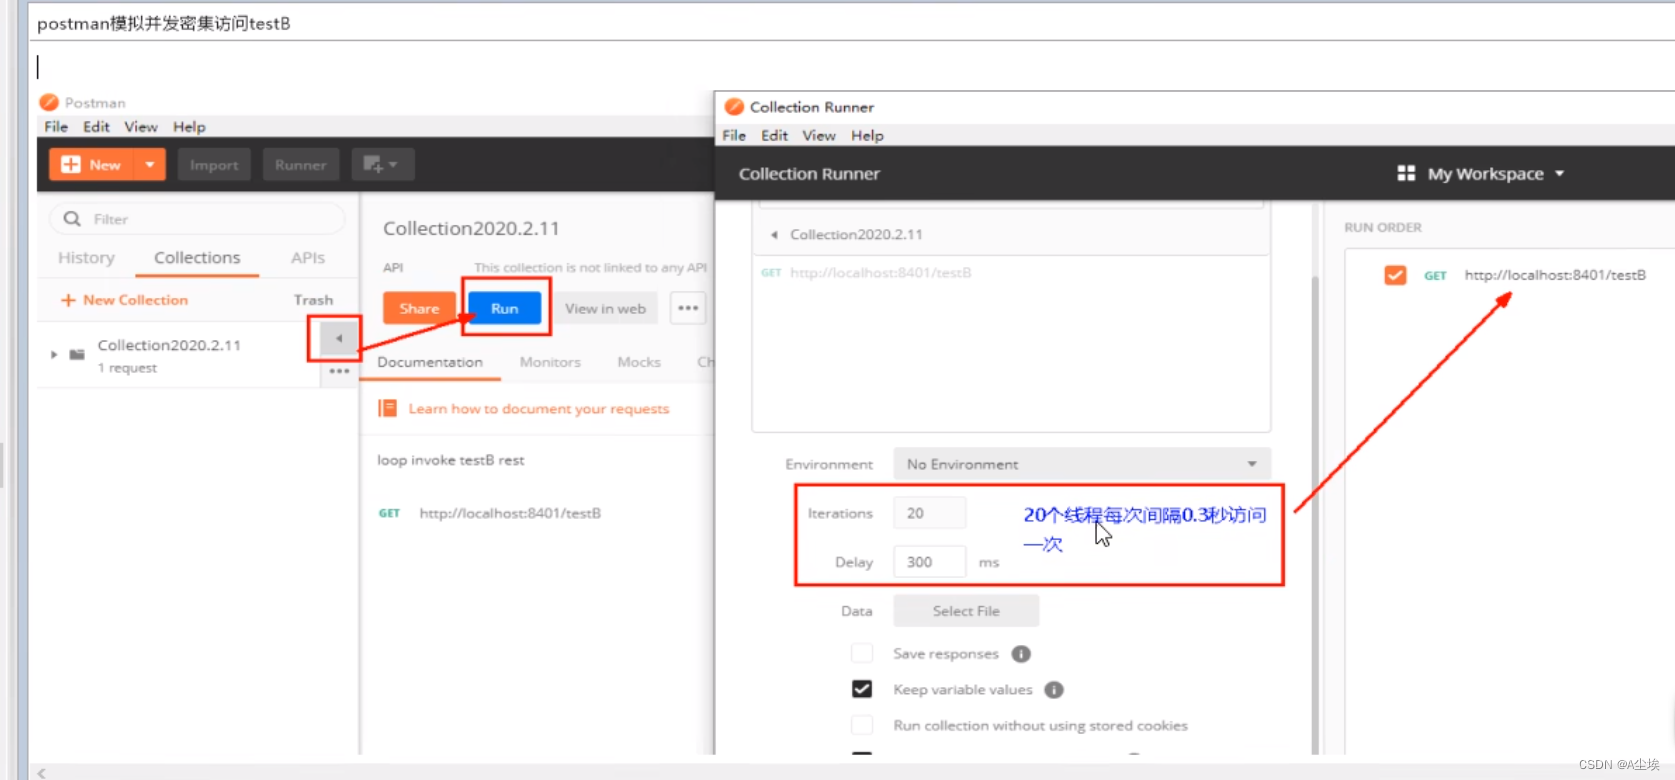Image resolution: width=1675 pixels, height=780 pixels.
Task: Click the Import button
Action: 214,165
